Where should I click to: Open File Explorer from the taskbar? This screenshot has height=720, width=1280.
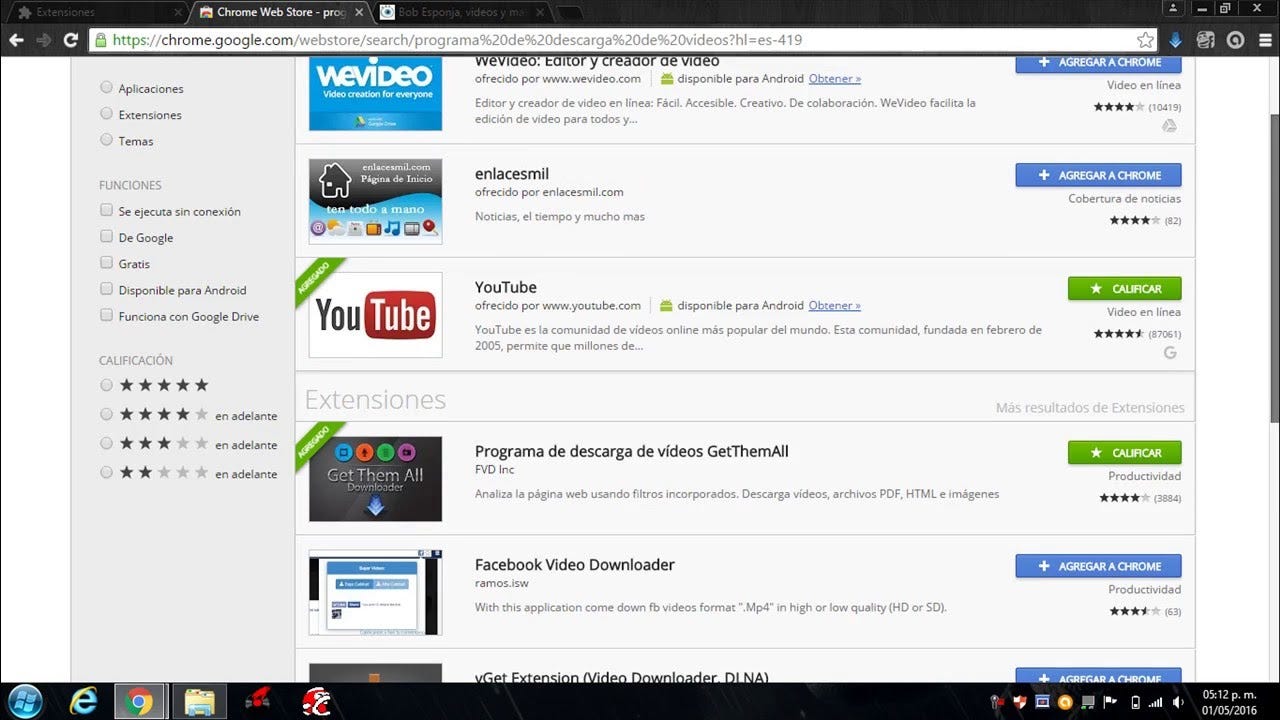(200, 701)
